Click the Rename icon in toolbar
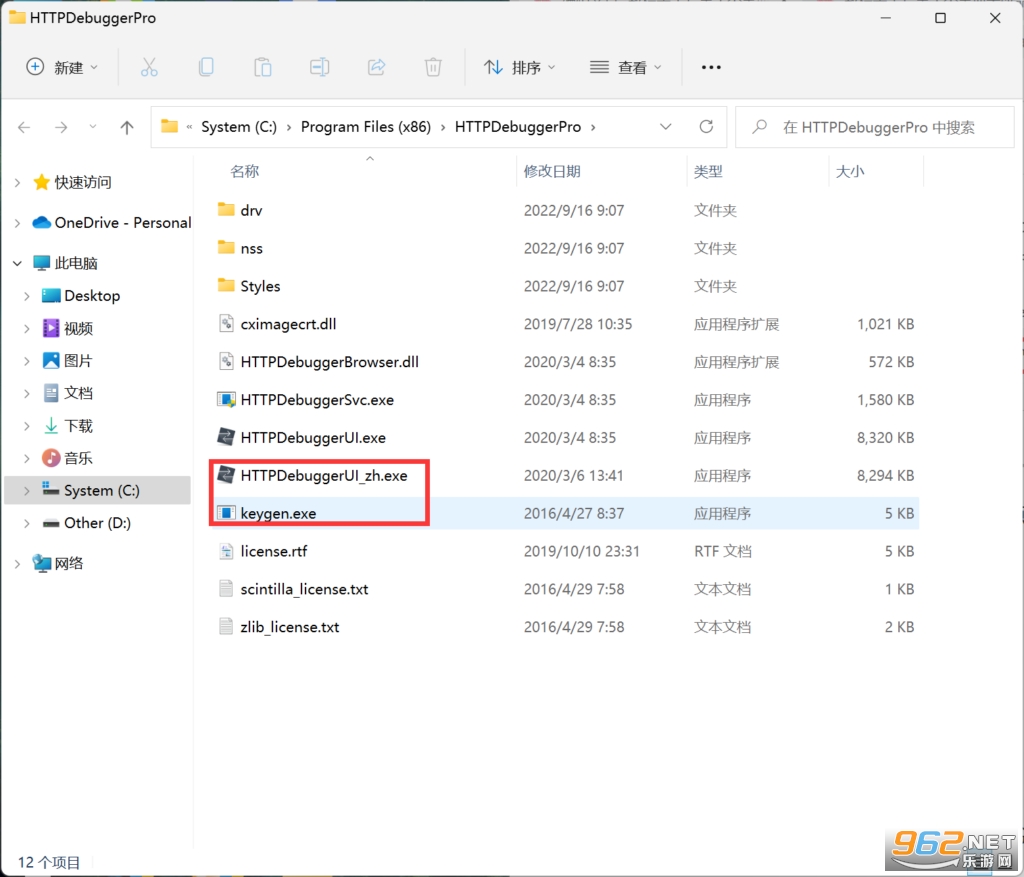Viewport: 1024px width, 877px height. tap(319, 67)
